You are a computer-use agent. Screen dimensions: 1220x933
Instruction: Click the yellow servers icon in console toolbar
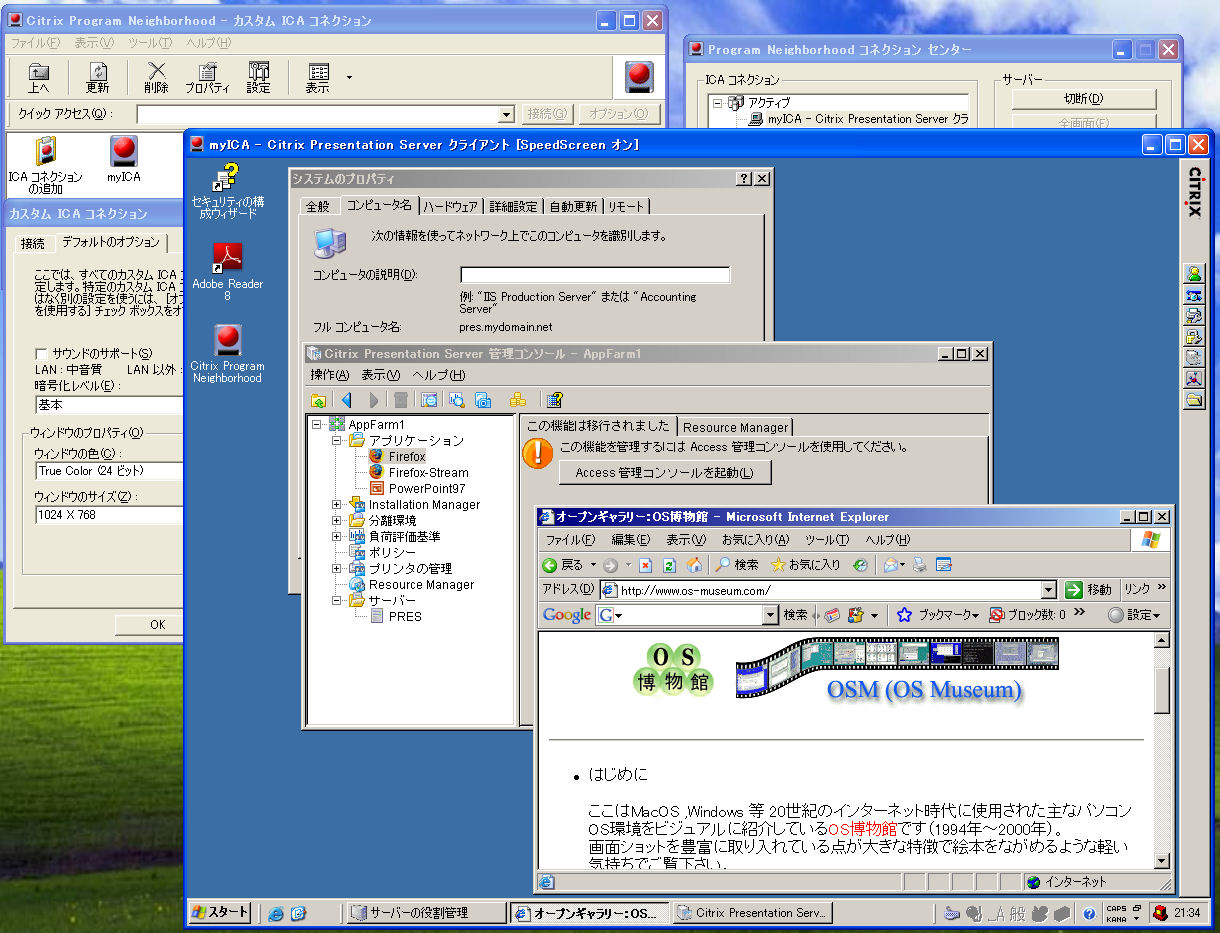pos(517,400)
